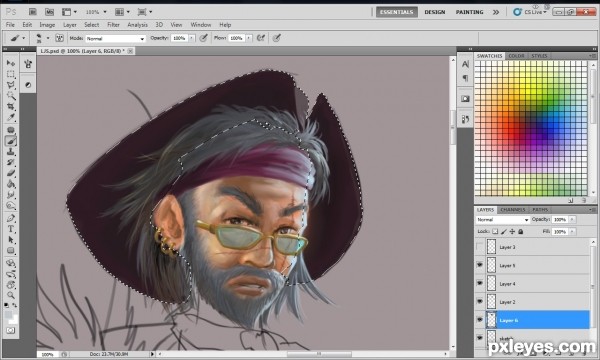Switch to Painting workspace
Viewport: 600px width, 360px height.
click(469, 12)
